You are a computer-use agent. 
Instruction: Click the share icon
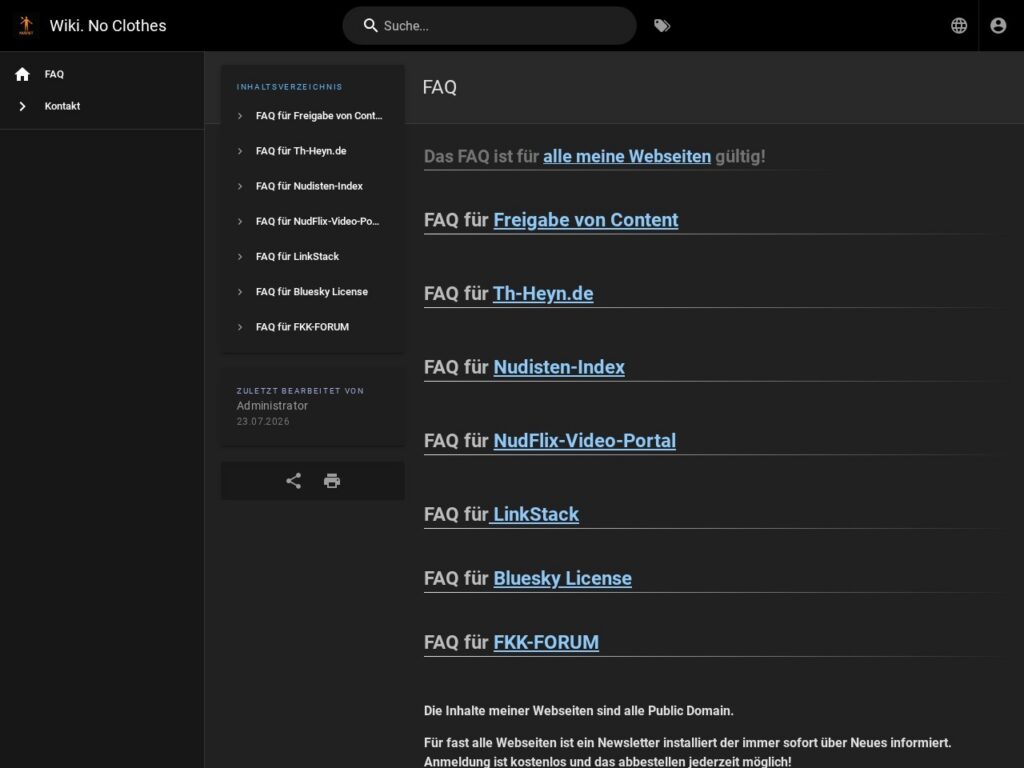tap(293, 481)
